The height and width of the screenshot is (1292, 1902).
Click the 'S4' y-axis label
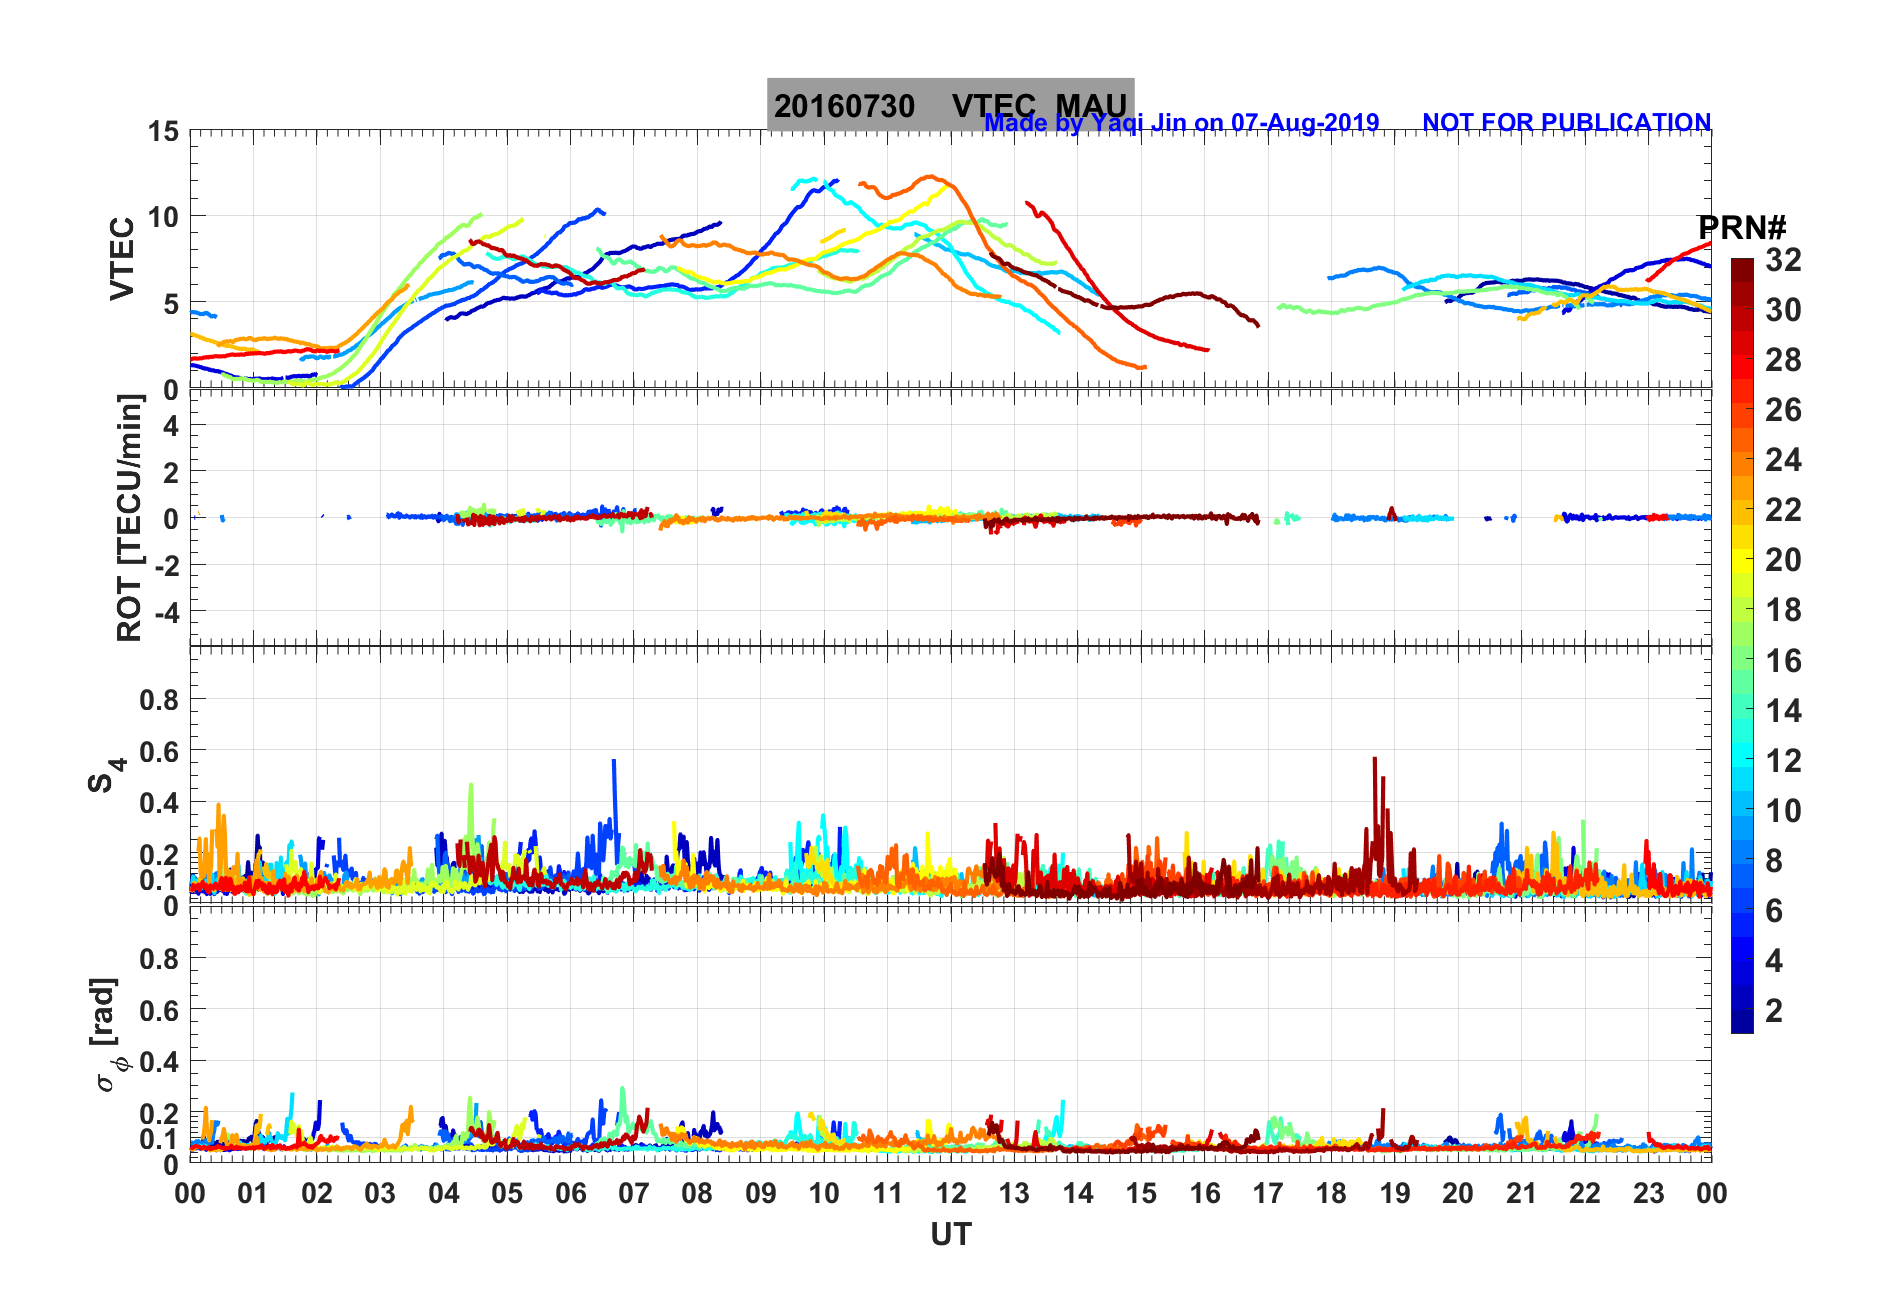[x=106, y=774]
